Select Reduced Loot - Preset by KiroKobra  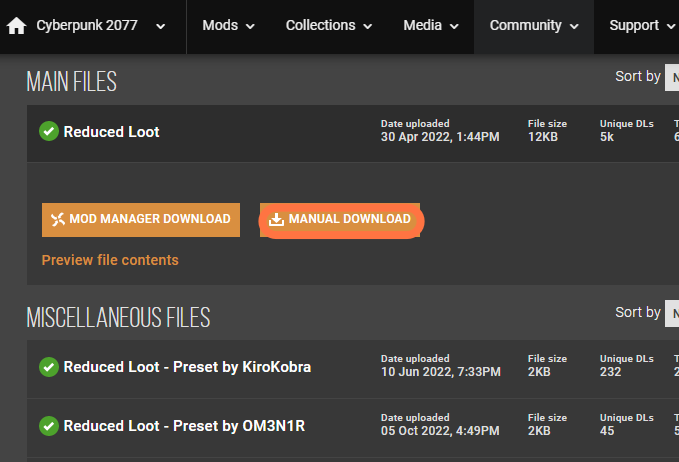187,367
